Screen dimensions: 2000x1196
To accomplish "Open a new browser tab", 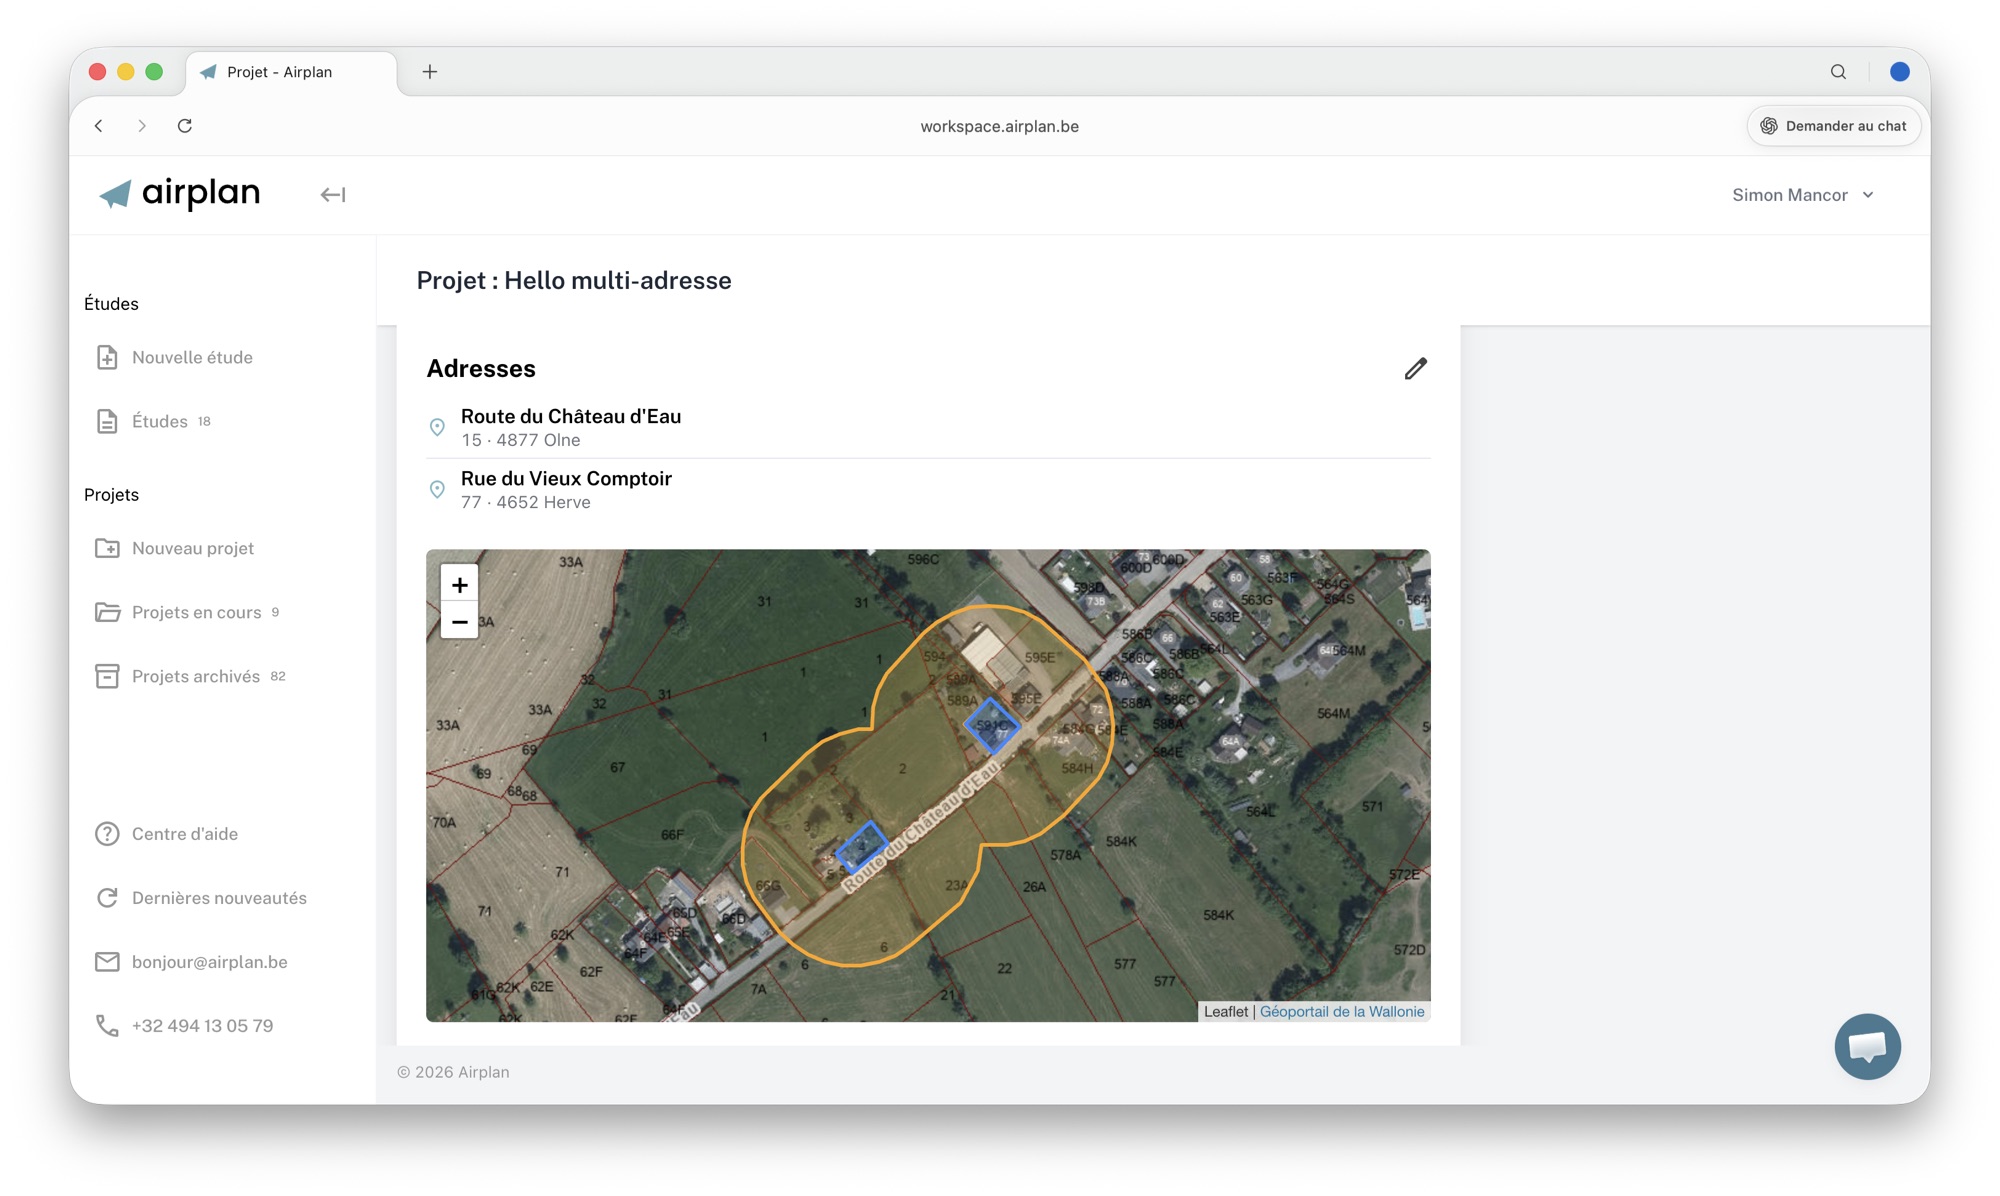I will pyautogui.click(x=430, y=72).
